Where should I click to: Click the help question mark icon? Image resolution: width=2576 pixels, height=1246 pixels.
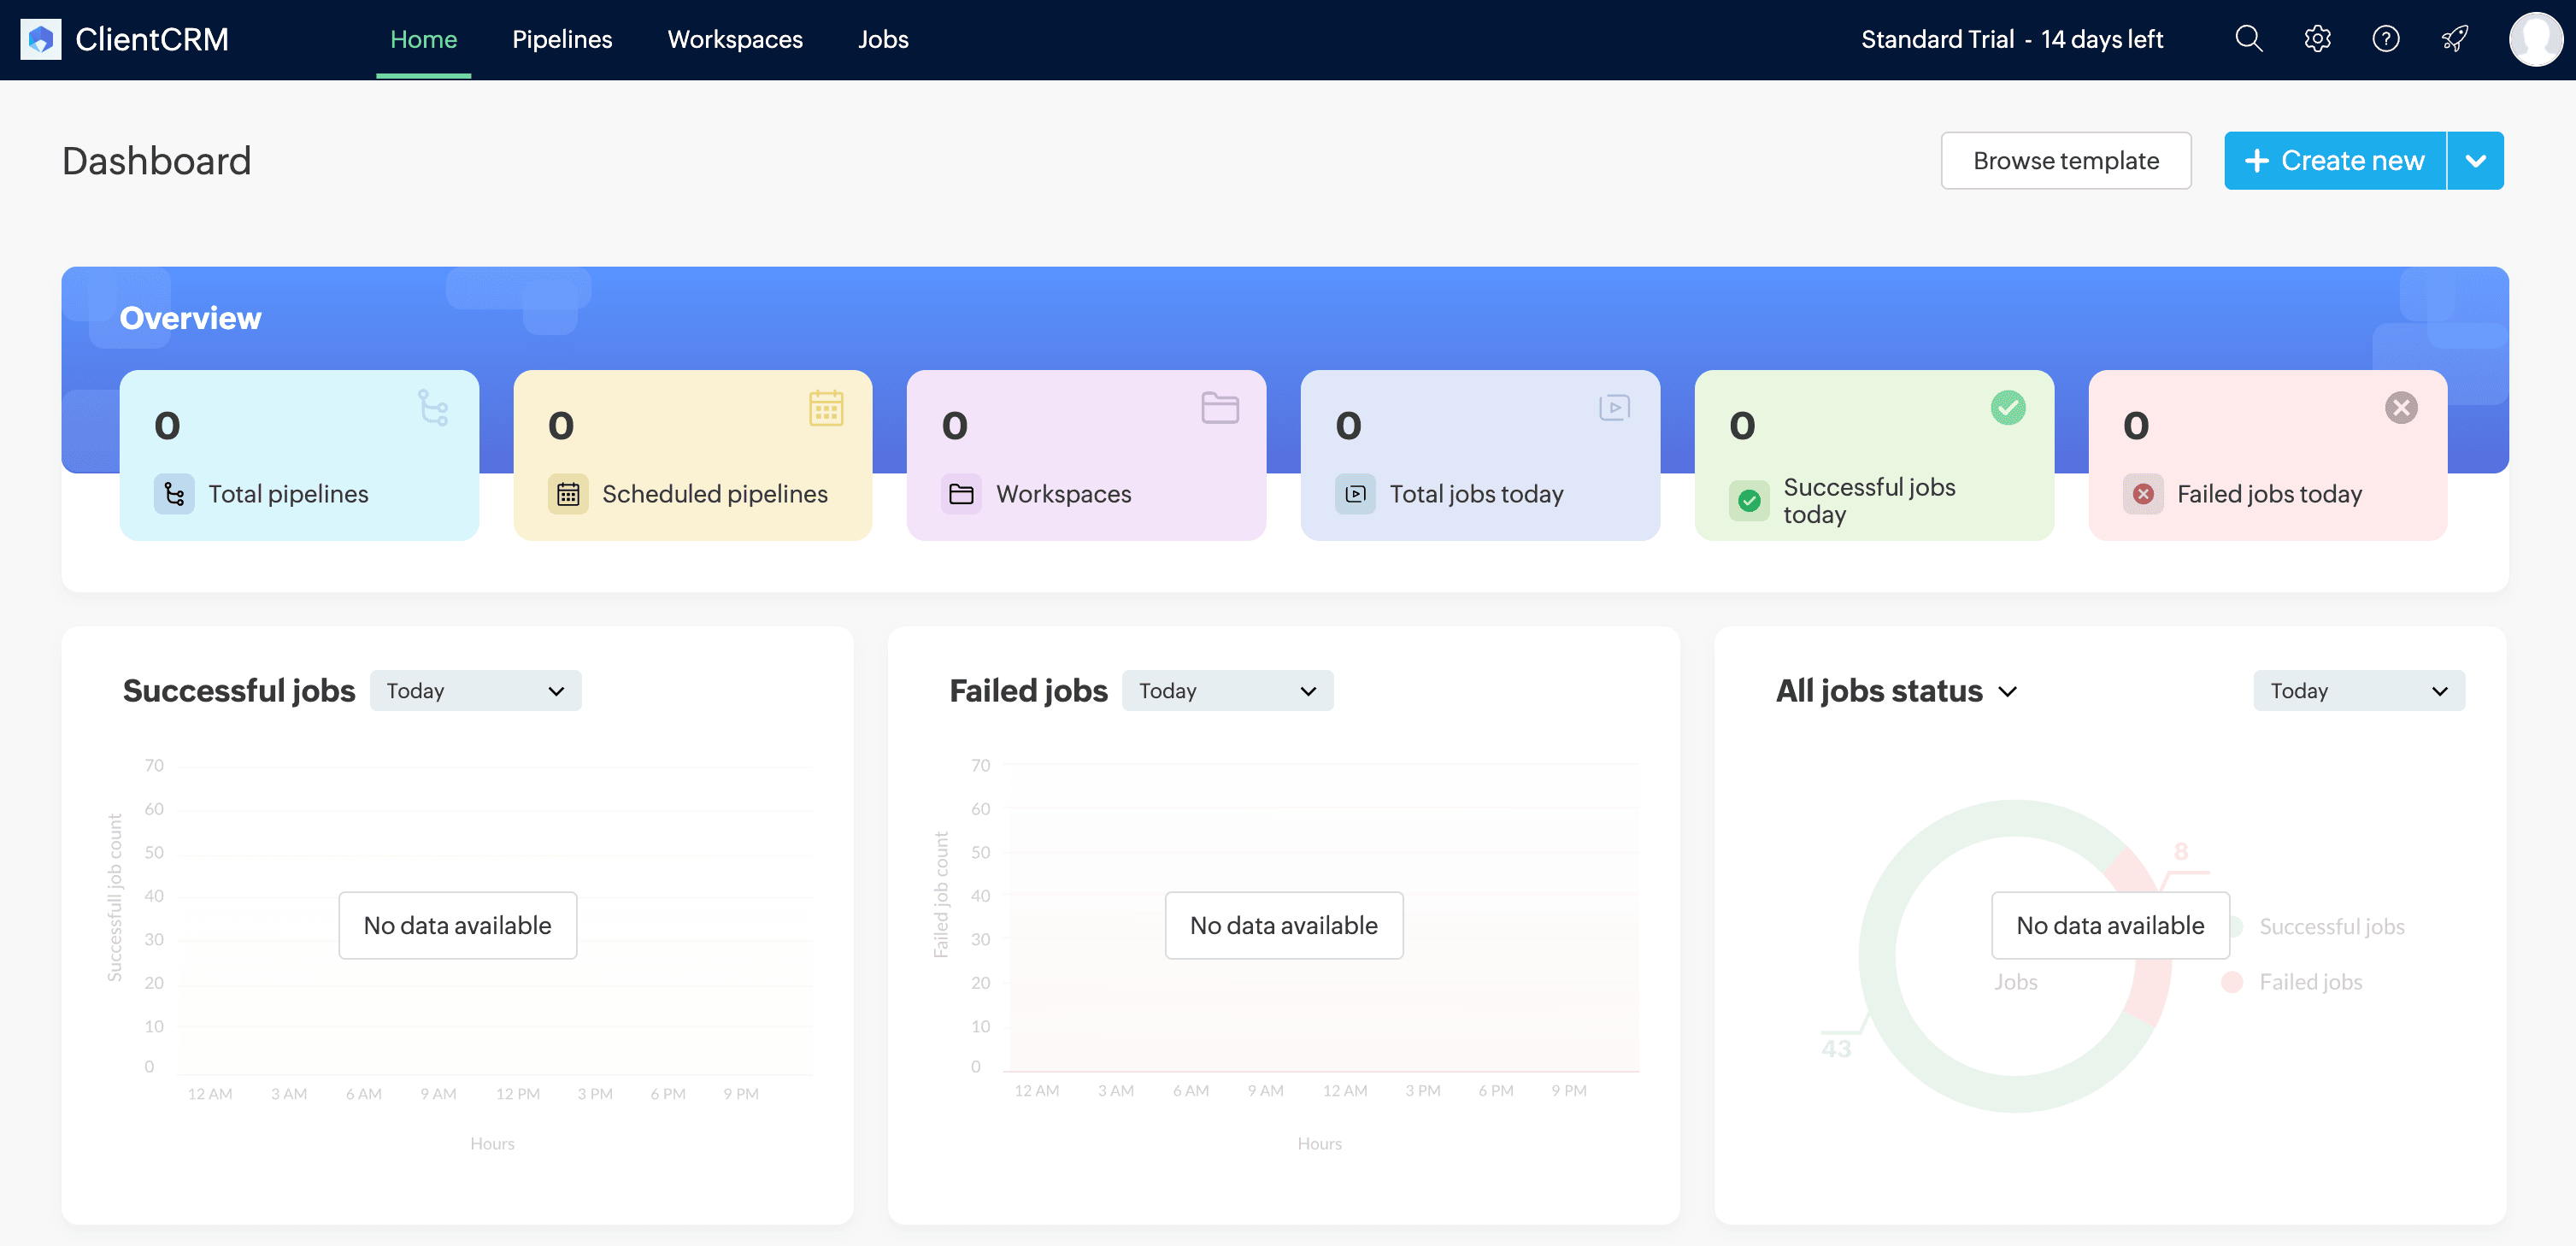tap(2385, 39)
